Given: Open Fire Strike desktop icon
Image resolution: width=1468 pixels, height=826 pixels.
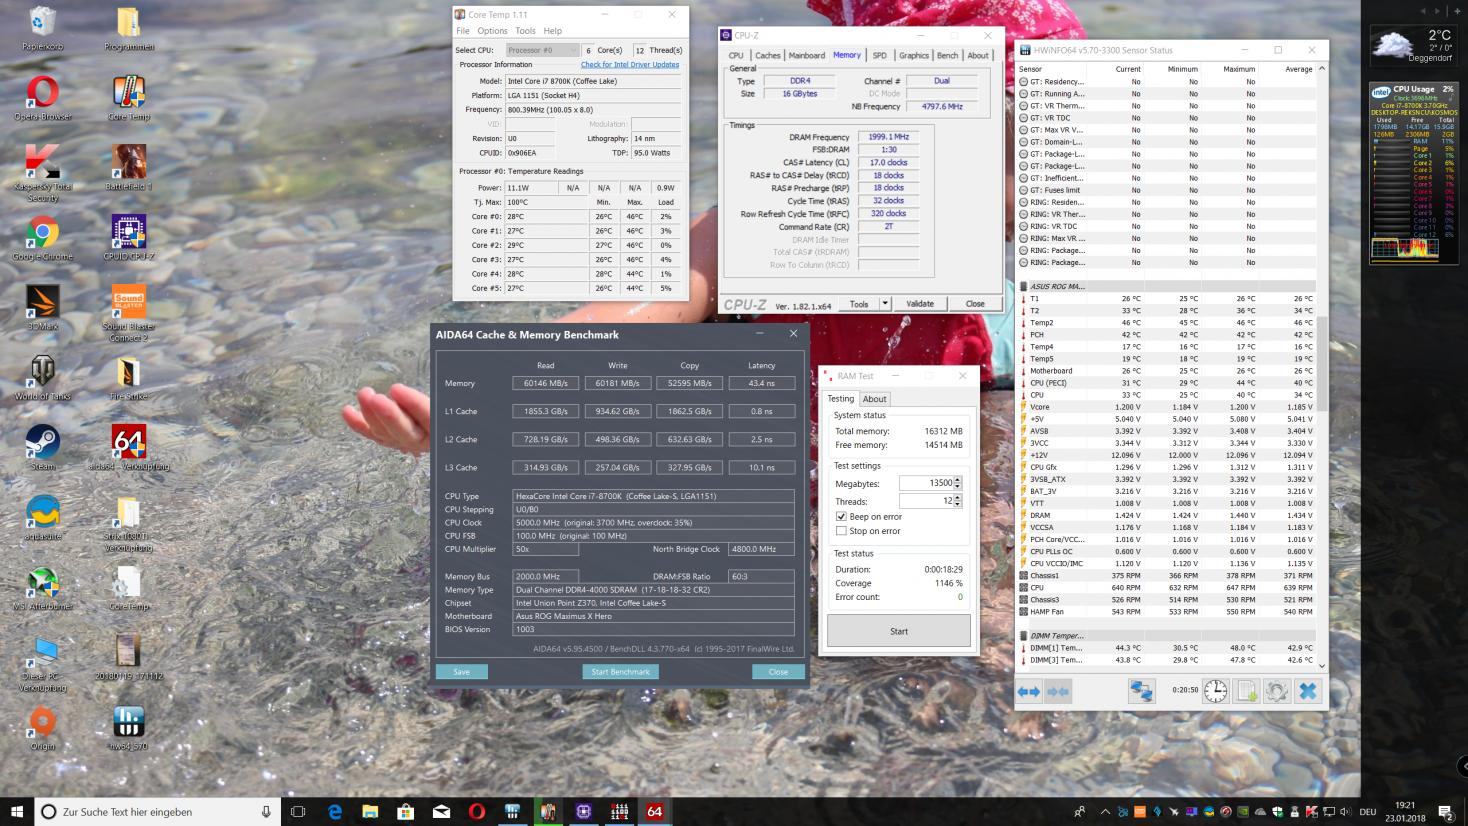Looking at the screenshot, I should pyautogui.click(x=129, y=378).
